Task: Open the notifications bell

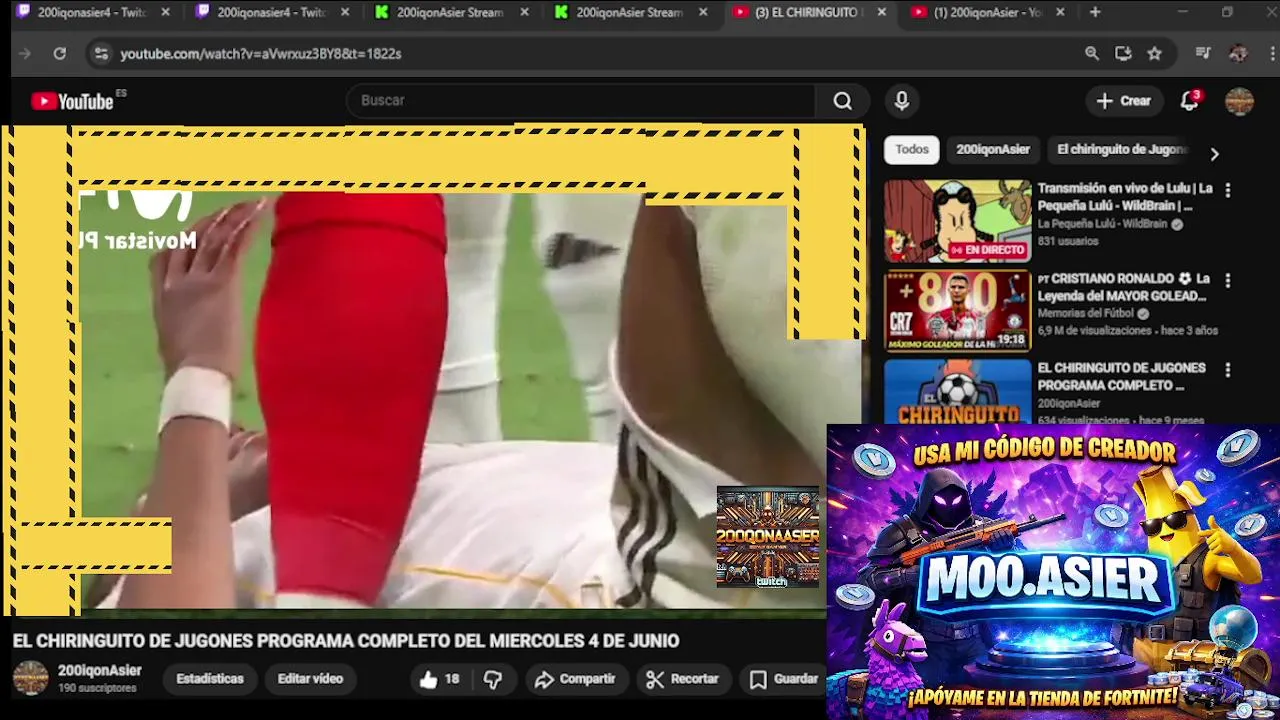Action: click(x=1189, y=101)
